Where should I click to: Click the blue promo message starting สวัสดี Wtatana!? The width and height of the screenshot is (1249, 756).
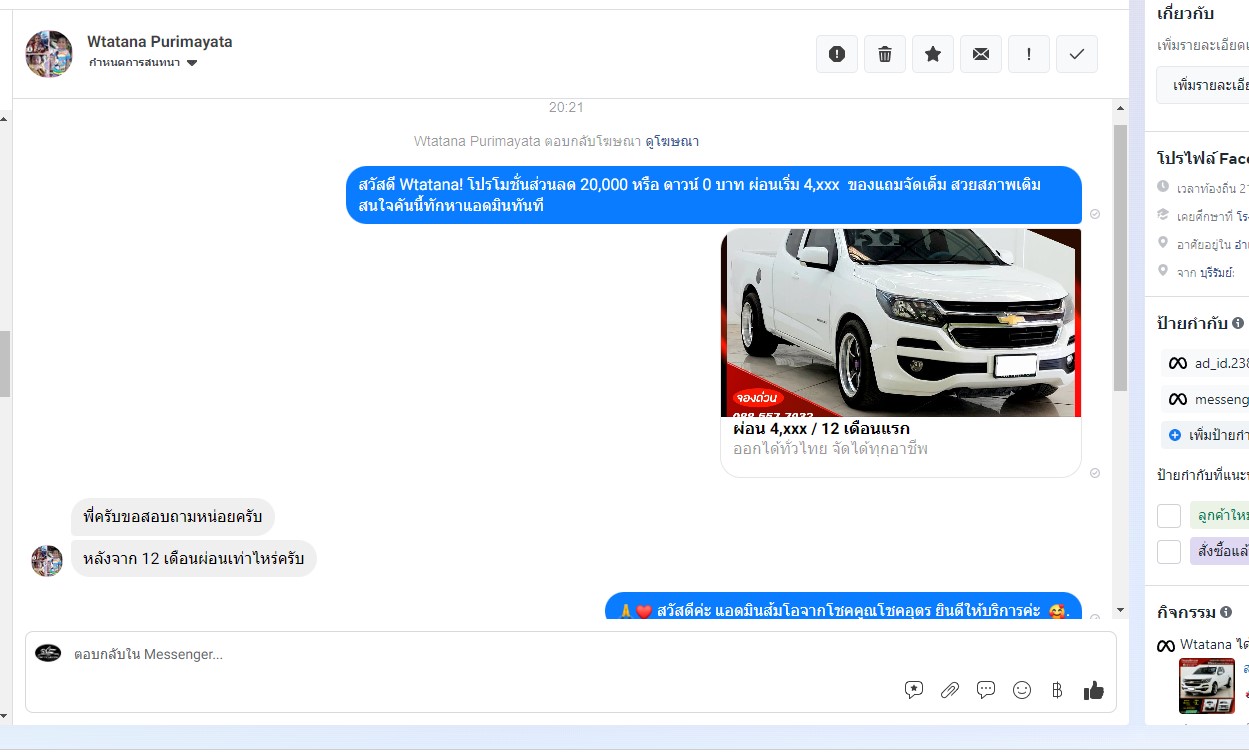714,195
